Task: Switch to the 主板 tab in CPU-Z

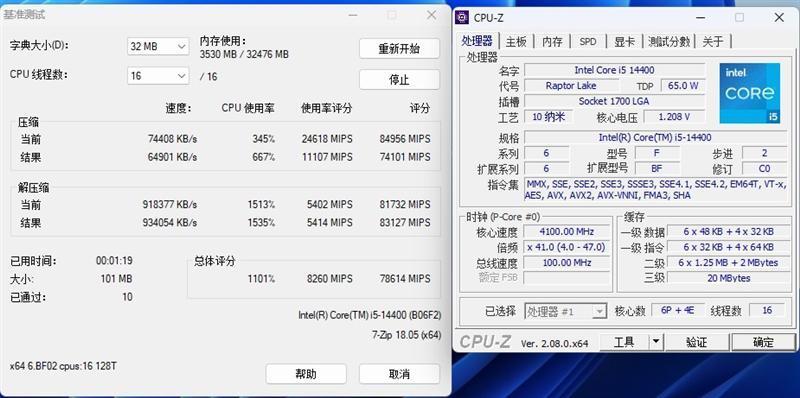Action: pos(516,41)
